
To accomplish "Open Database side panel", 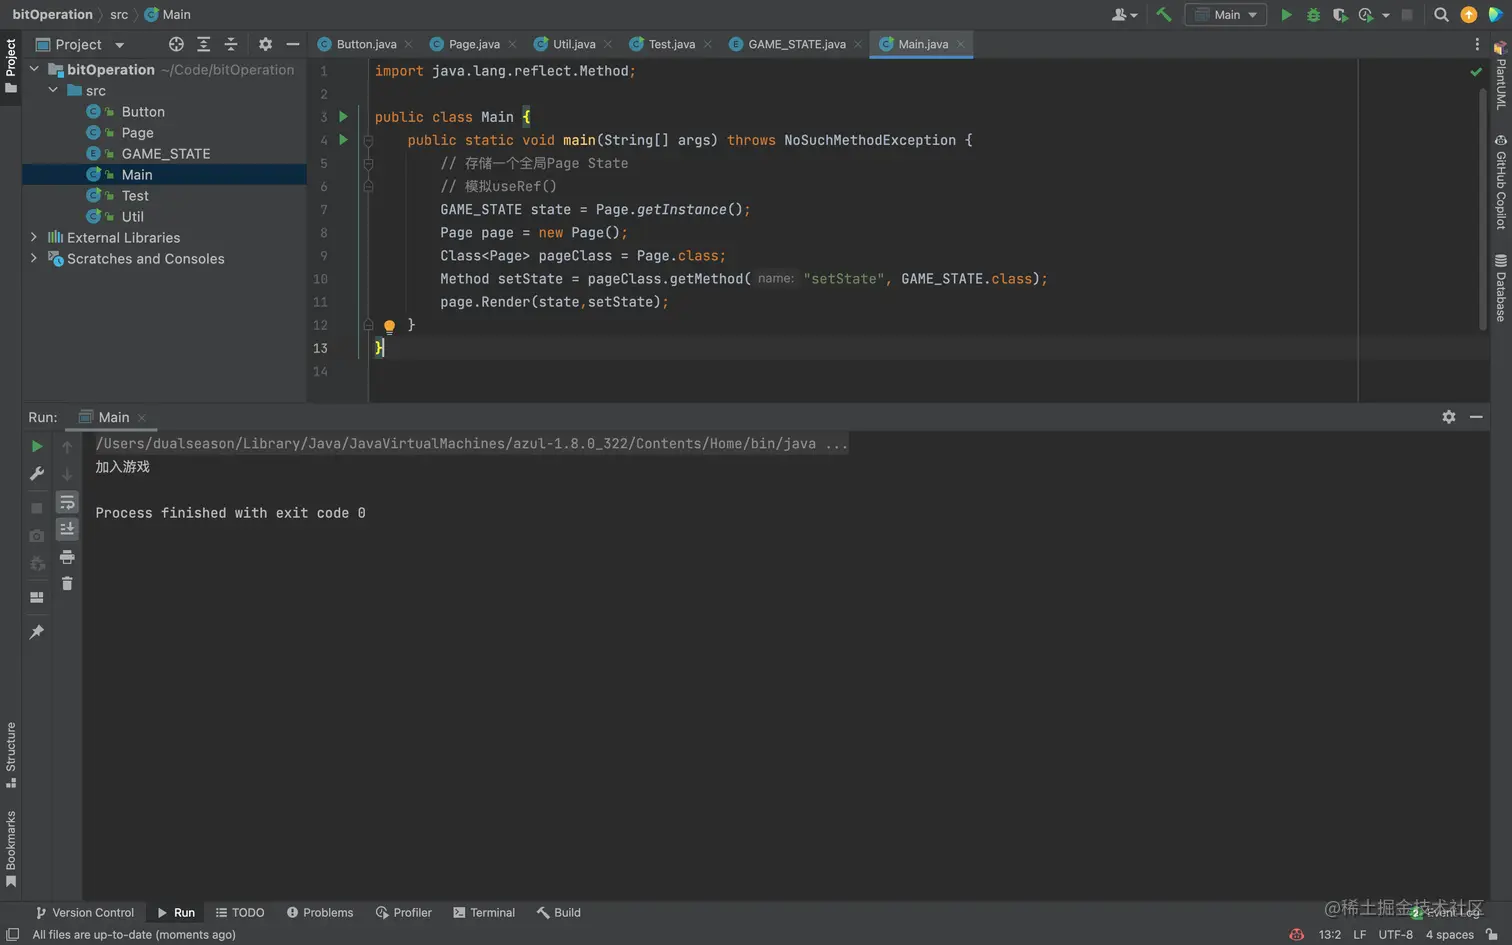I will [1500, 288].
